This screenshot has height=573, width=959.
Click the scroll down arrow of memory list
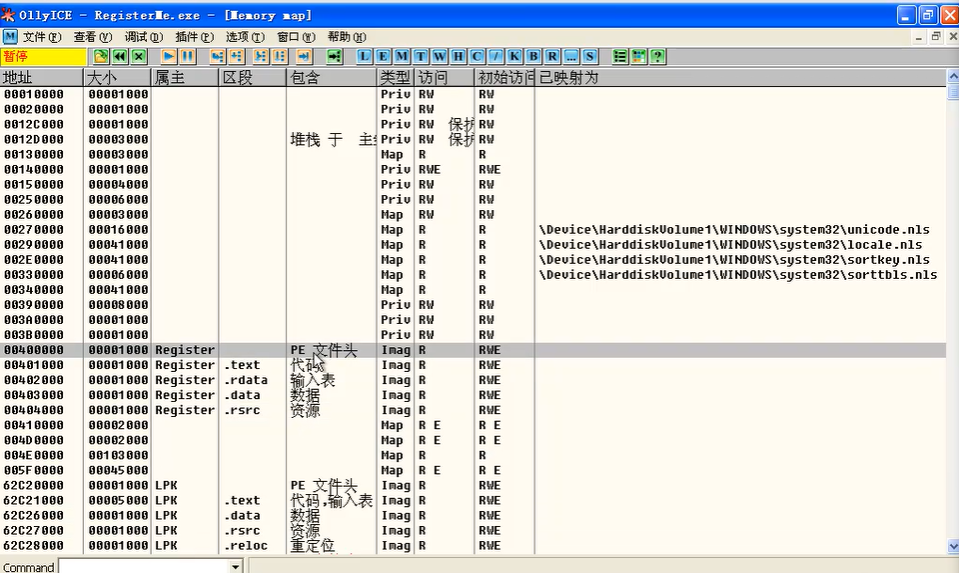click(x=953, y=546)
